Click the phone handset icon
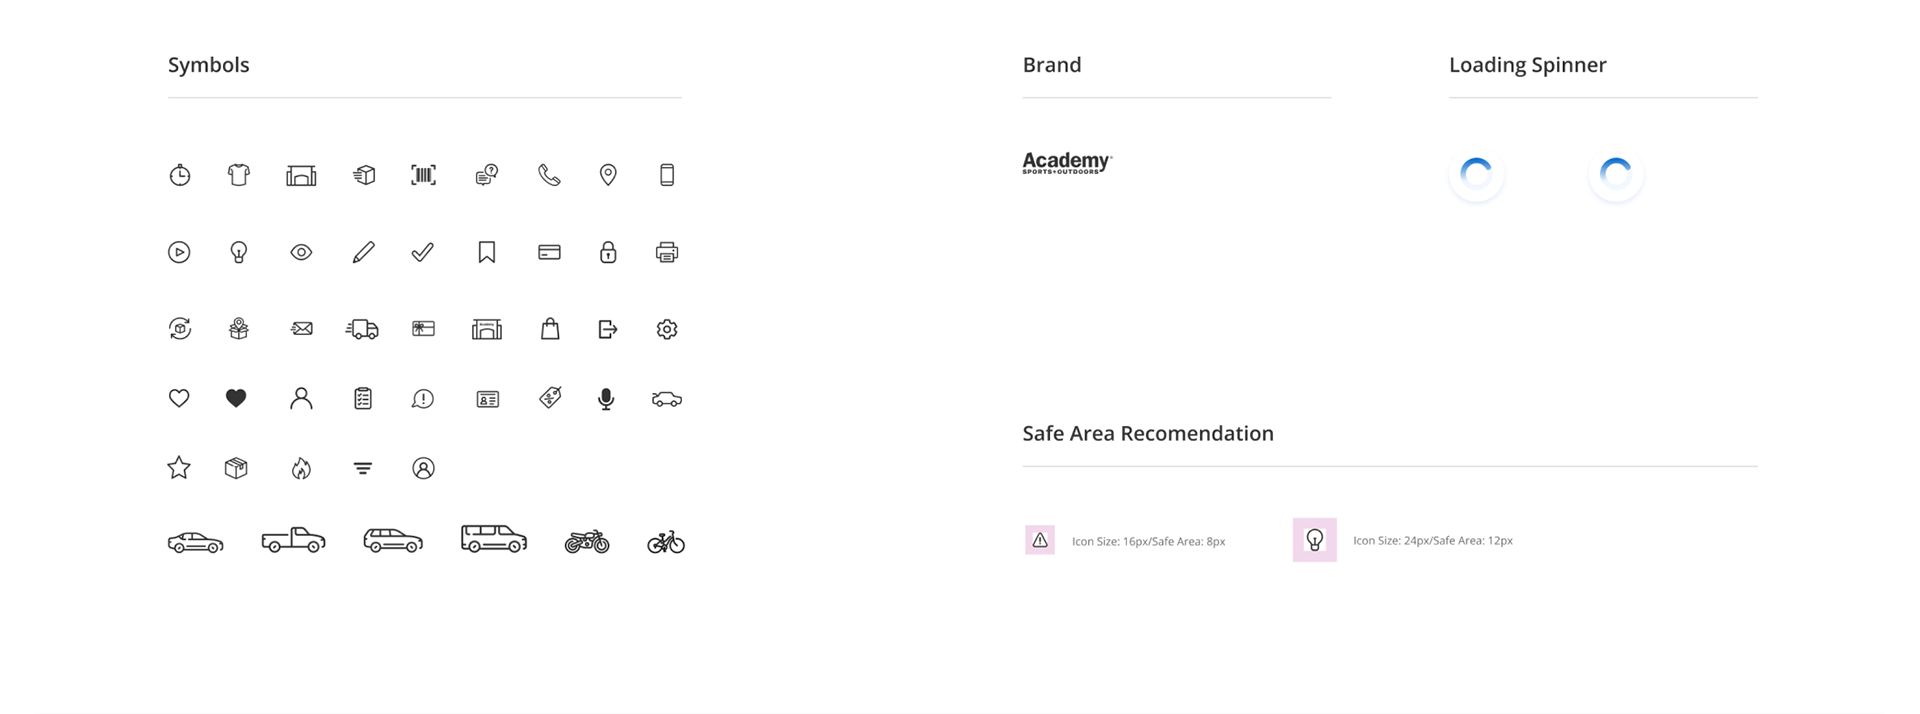The width and height of the screenshot is (1920, 714). click(x=549, y=175)
